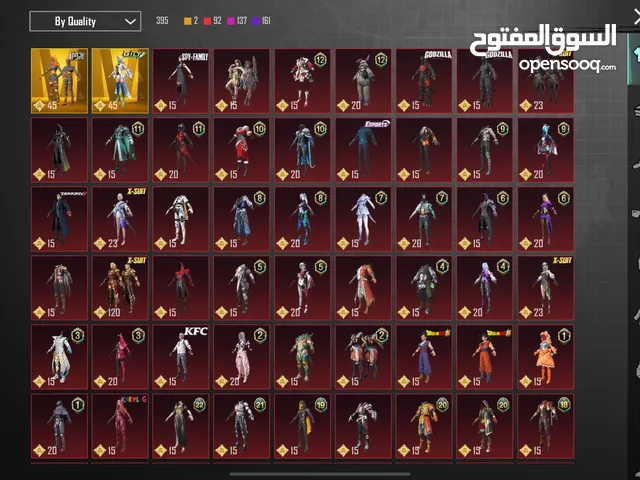Select the level 2 duo outfit priced 15
This screenshot has height=480, width=640.
[x=363, y=357]
